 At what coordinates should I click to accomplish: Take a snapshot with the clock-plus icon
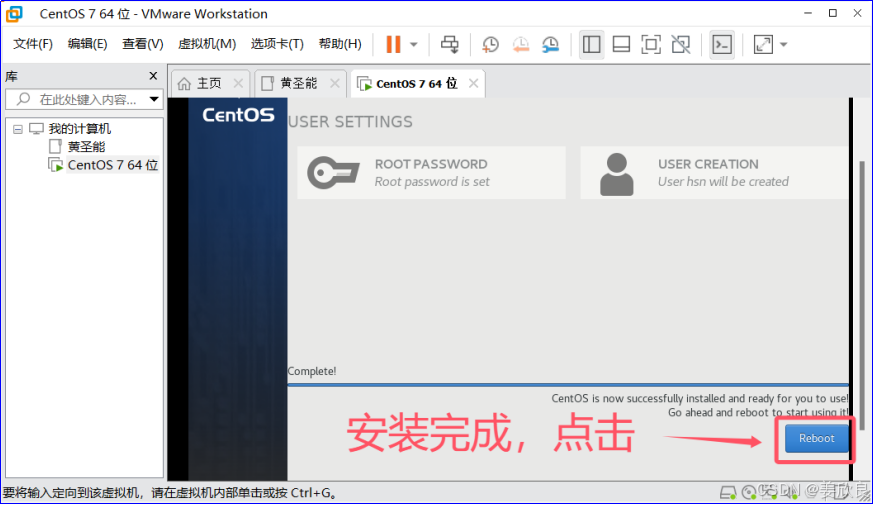pos(490,45)
